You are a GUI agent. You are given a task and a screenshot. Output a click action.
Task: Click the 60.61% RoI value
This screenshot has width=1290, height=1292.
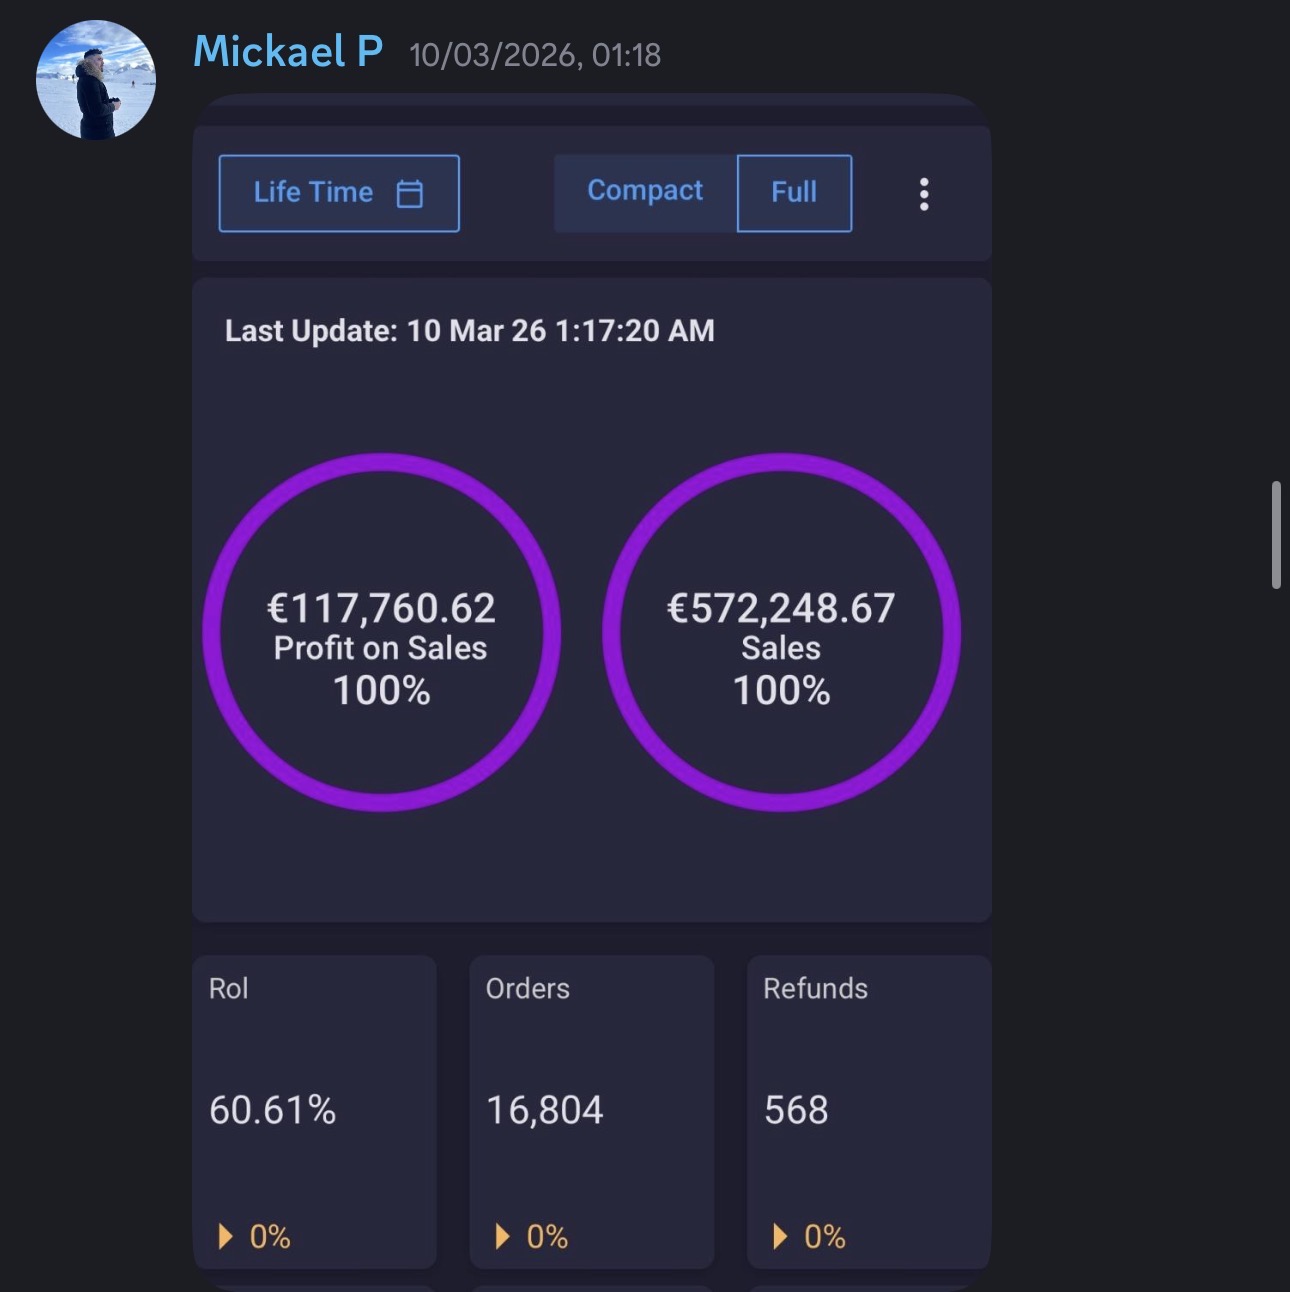click(x=273, y=1110)
